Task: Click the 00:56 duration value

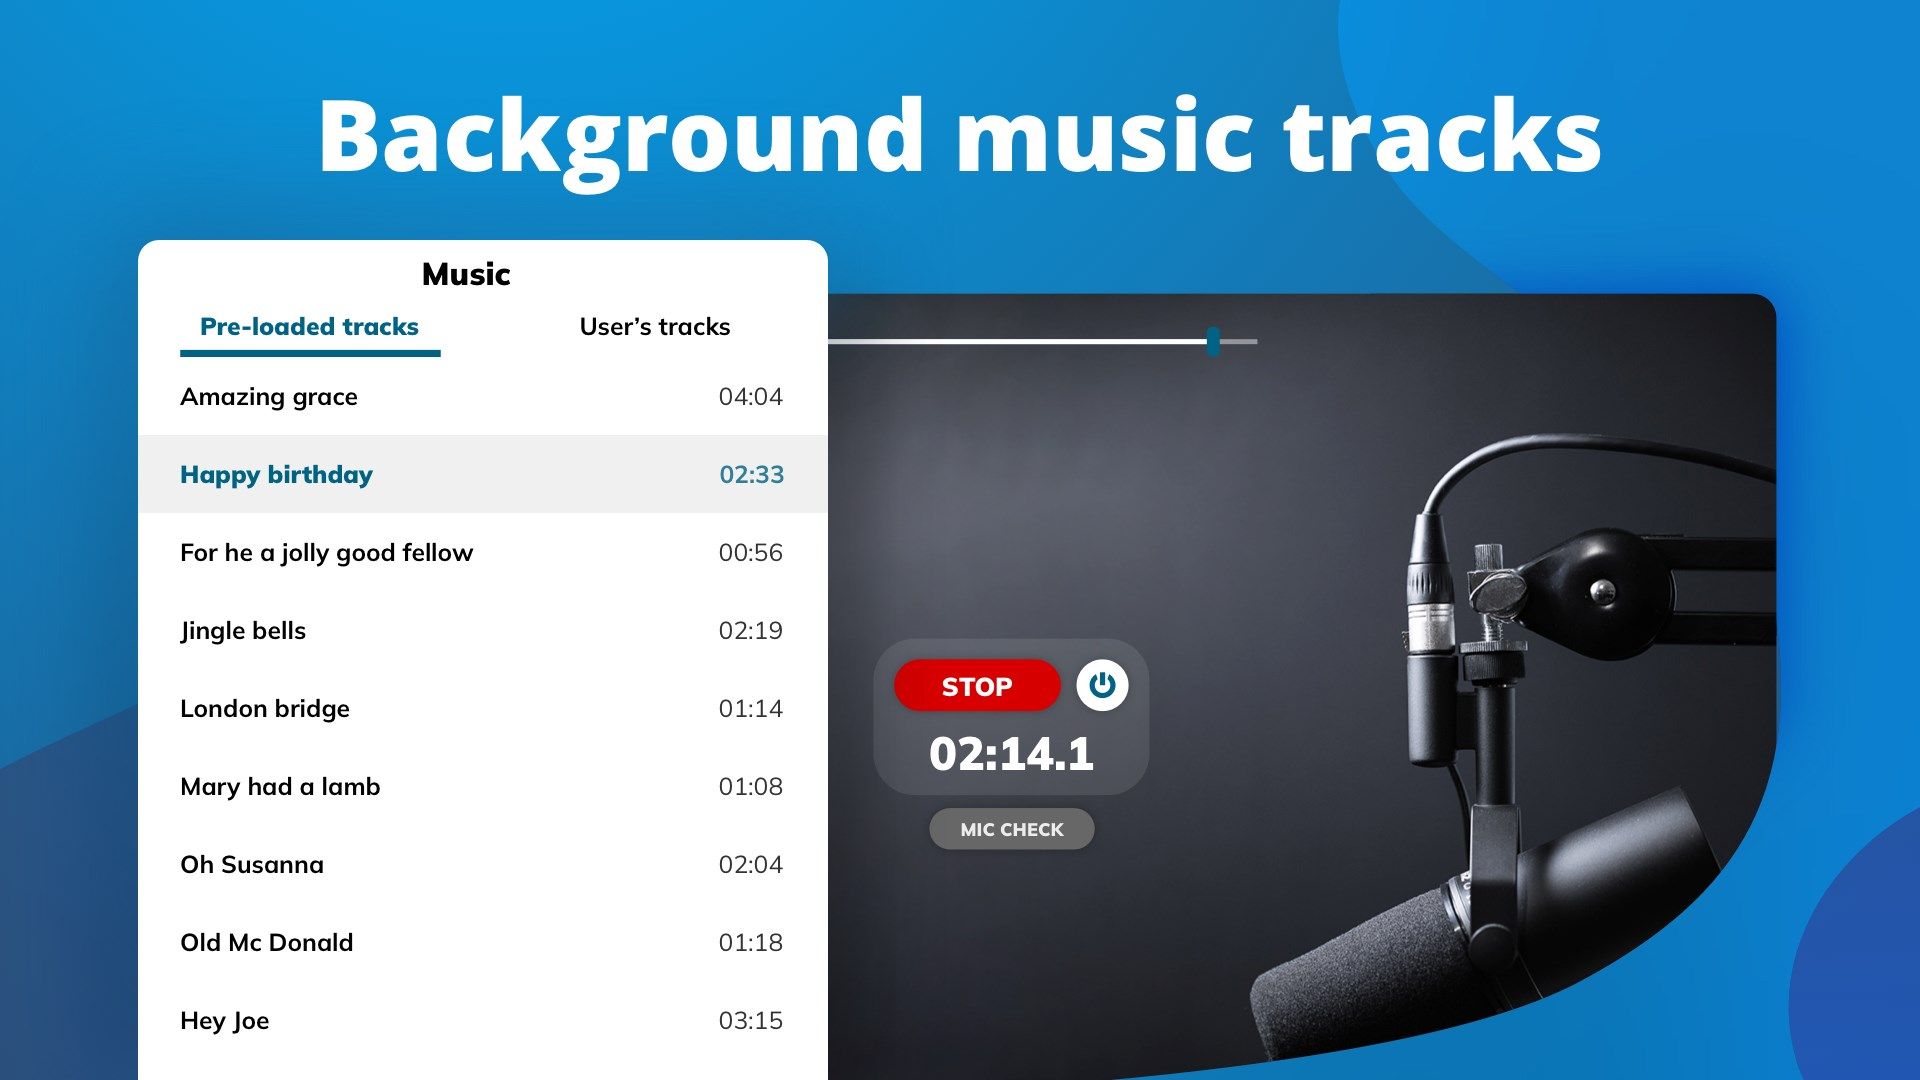Action: tap(751, 553)
